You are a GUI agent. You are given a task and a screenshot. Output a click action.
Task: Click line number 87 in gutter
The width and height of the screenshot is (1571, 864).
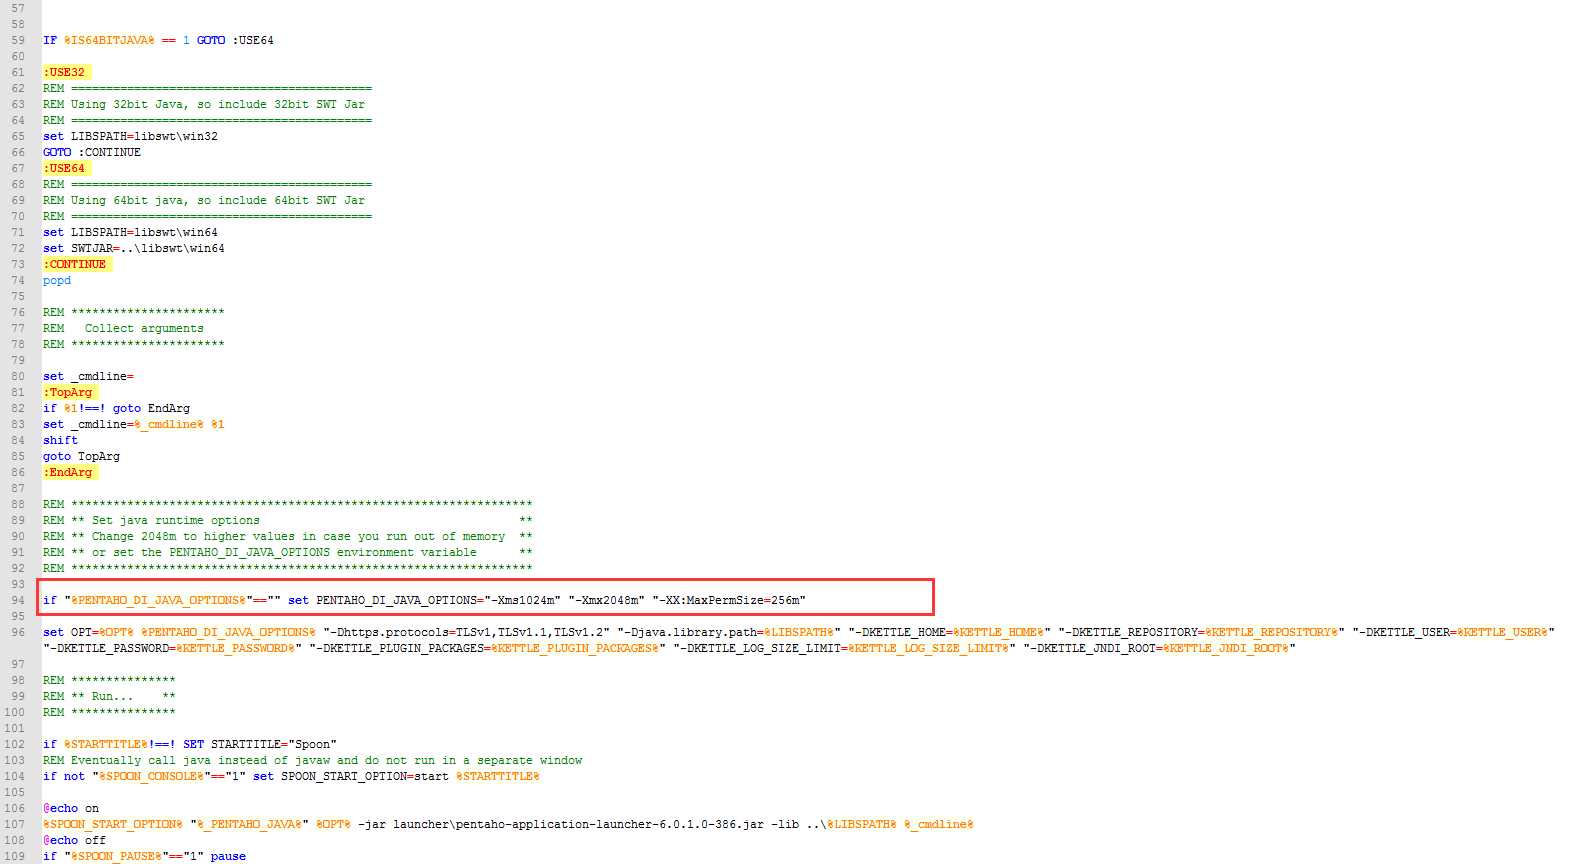coord(18,488)
